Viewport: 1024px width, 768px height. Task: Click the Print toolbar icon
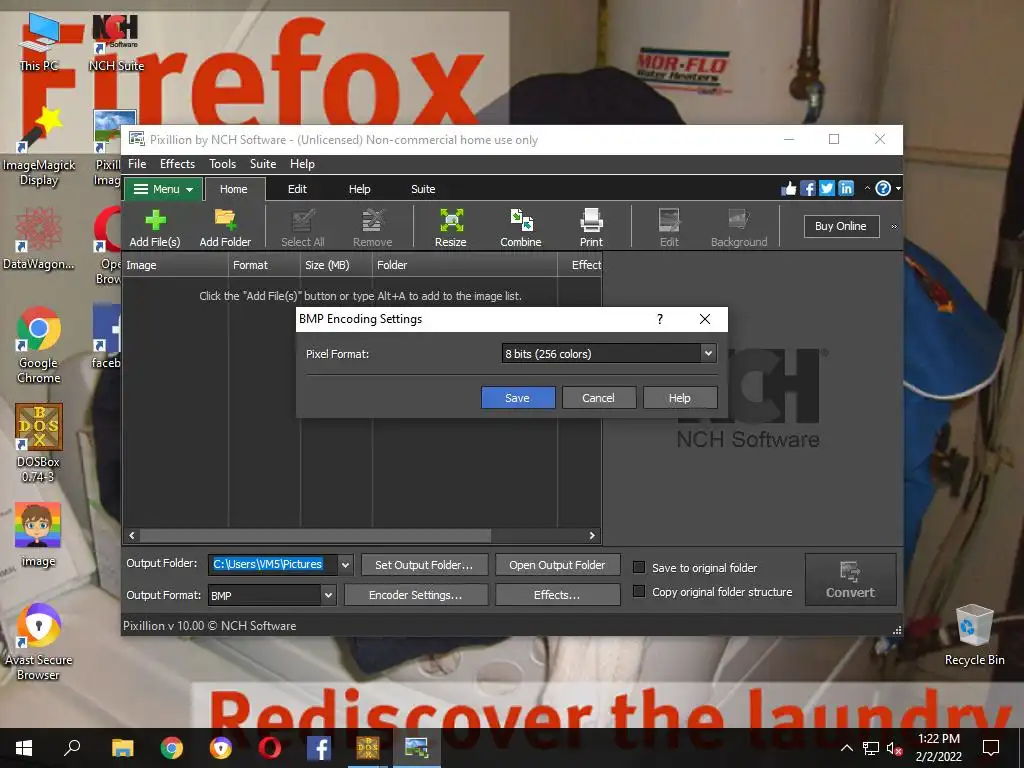tap(591, 228)
